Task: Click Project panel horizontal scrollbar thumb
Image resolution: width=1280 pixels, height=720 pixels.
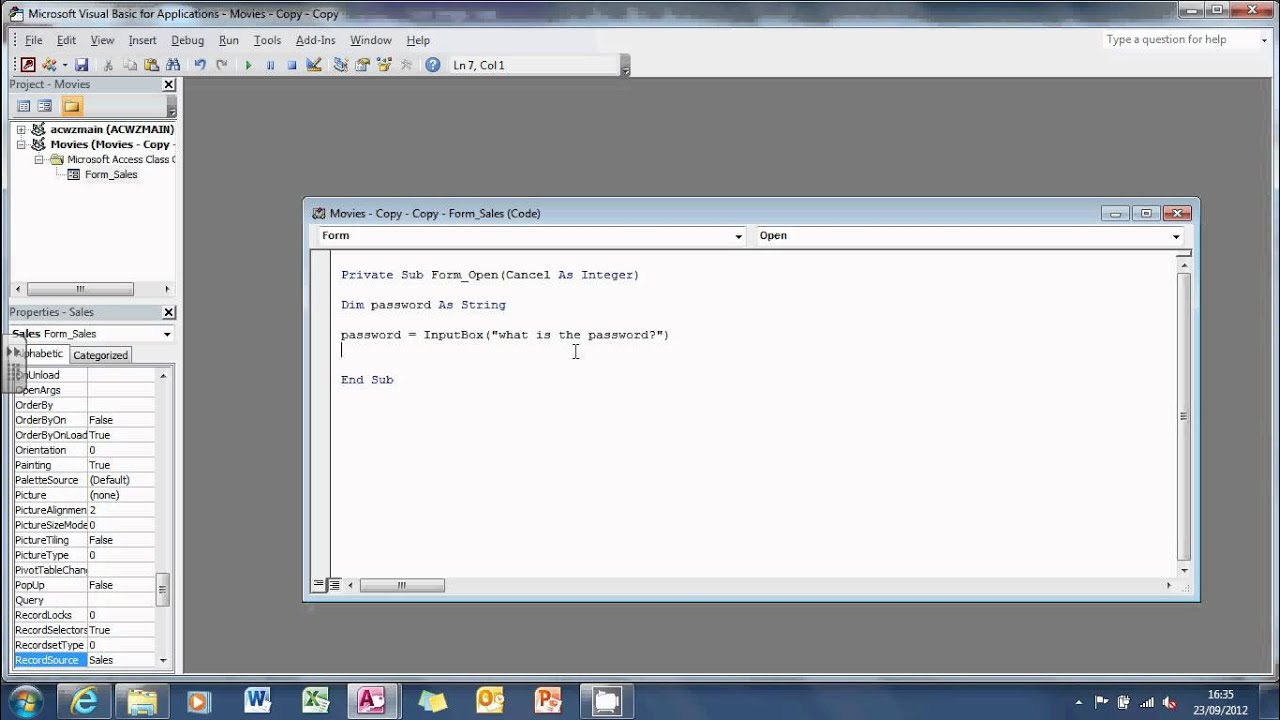Action: pyautogui.click(x=80, y=289)
